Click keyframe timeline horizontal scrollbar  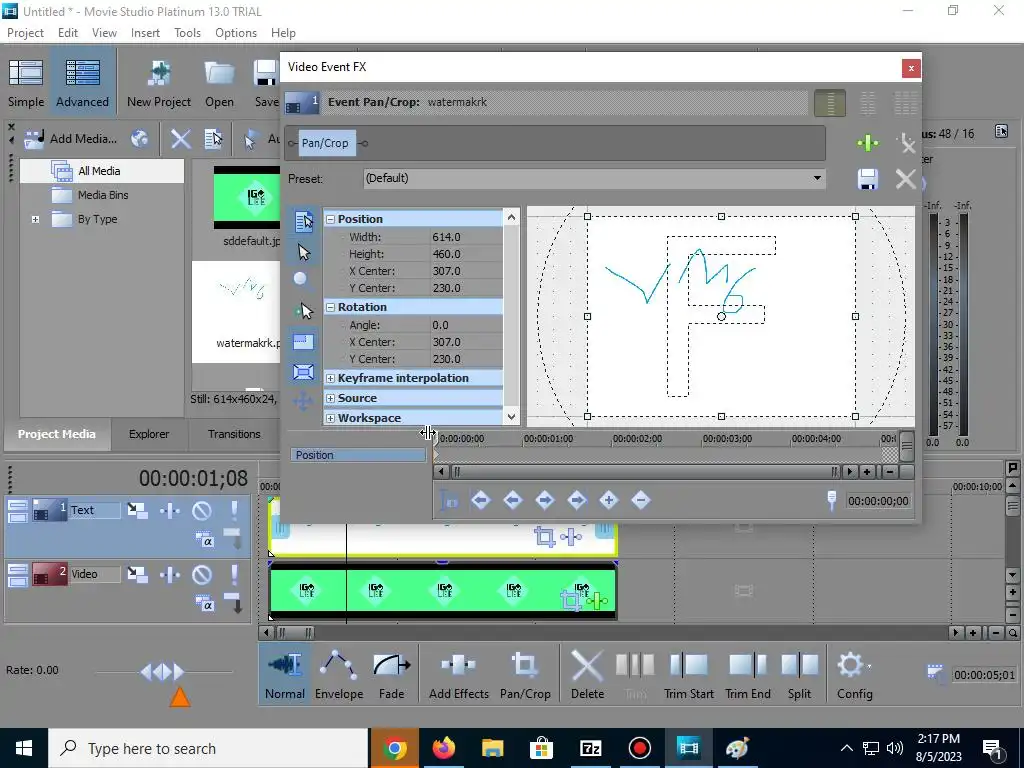pos(645,472)
